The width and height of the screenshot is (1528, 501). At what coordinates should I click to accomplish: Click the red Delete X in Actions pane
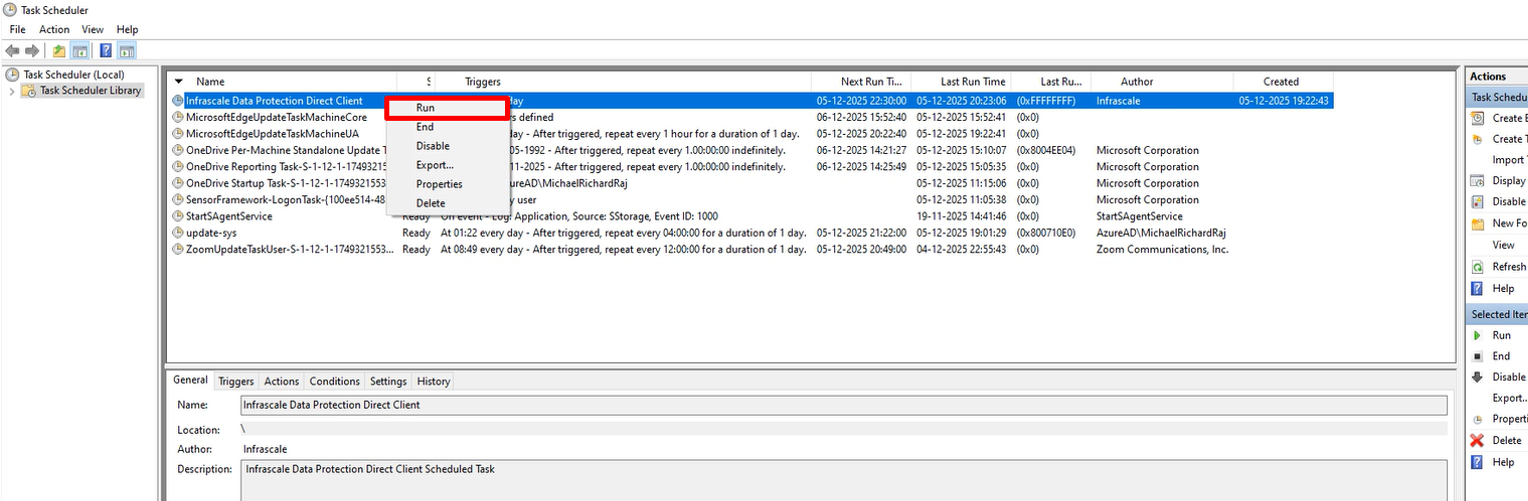1477,441
